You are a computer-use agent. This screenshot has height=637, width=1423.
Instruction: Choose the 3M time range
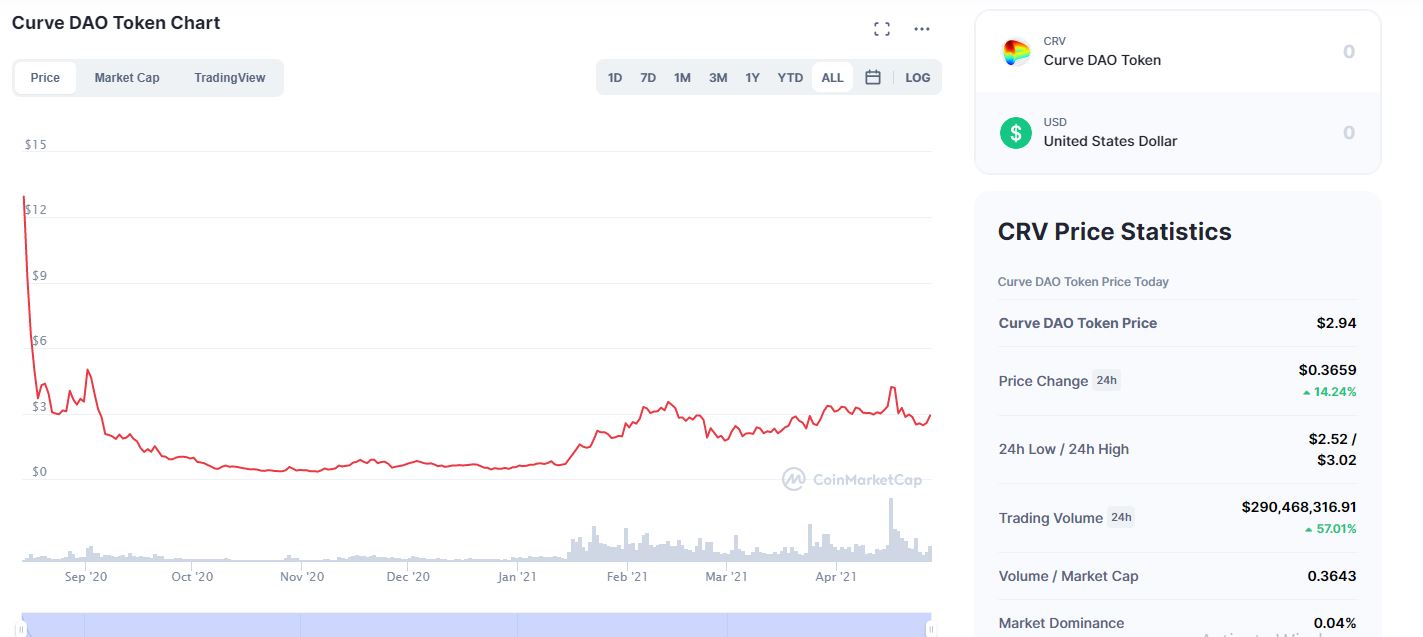click(x=718, y=78)
